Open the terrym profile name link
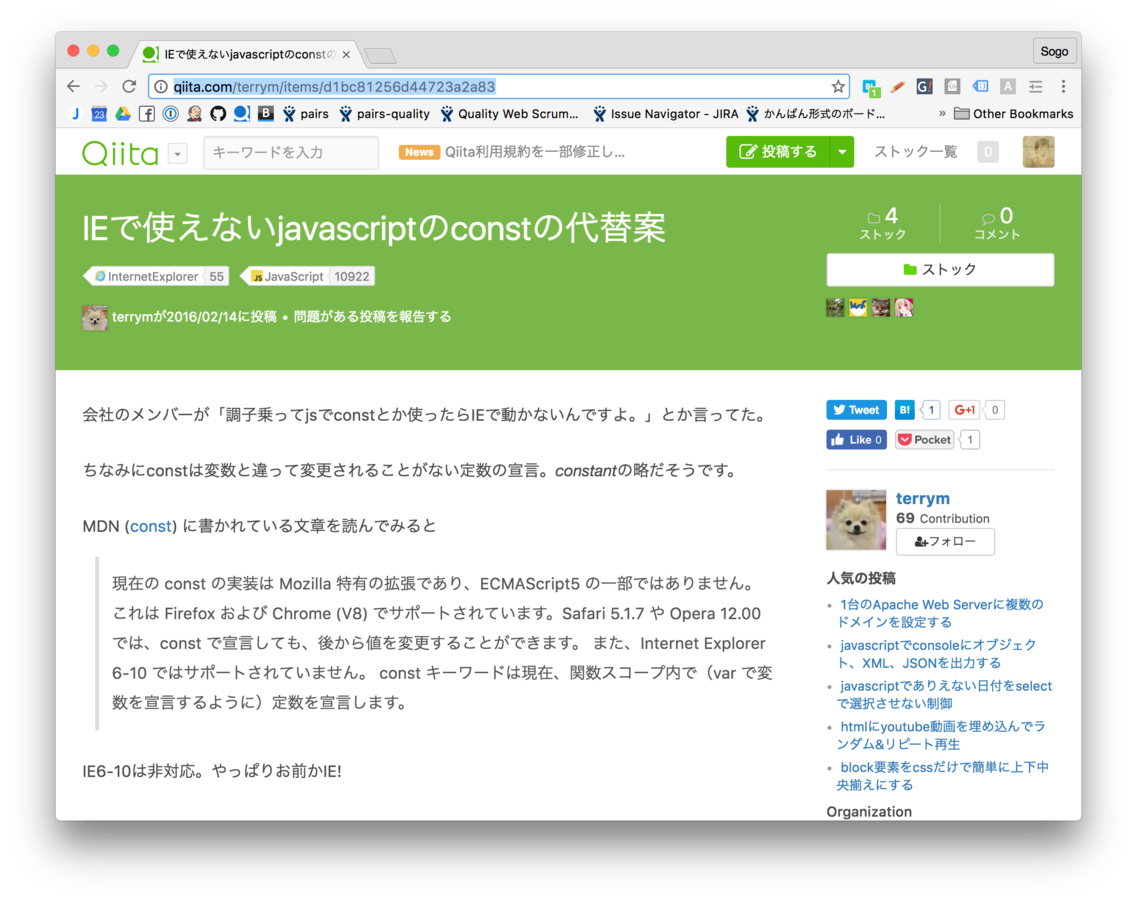This screenshot has width=1137, height=900. pos(922,498)
